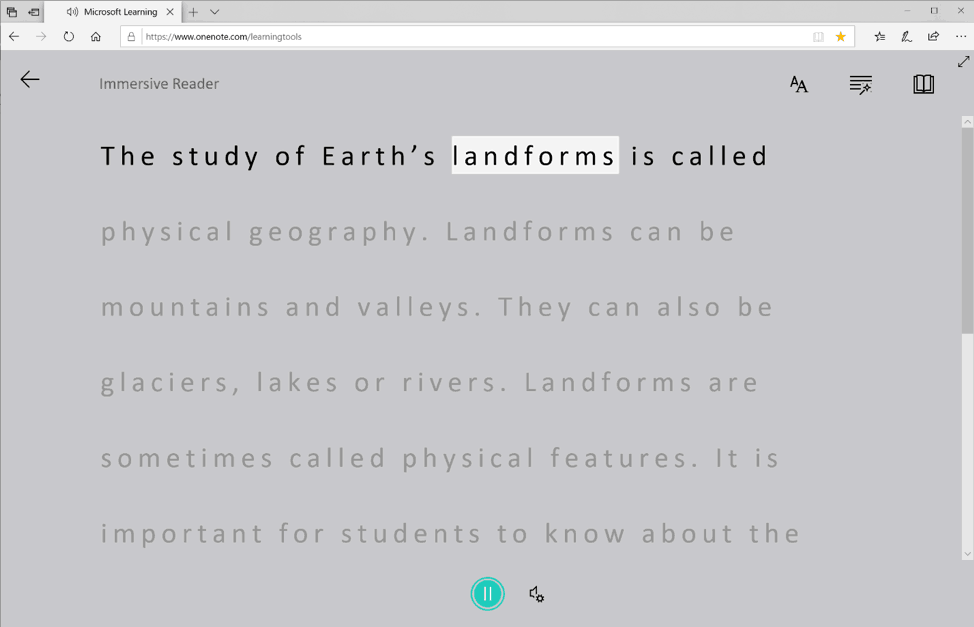Toggle browser reading view icon
This screenshot has height=627, width=974.
pyautogui.click(x=818, y=37)
